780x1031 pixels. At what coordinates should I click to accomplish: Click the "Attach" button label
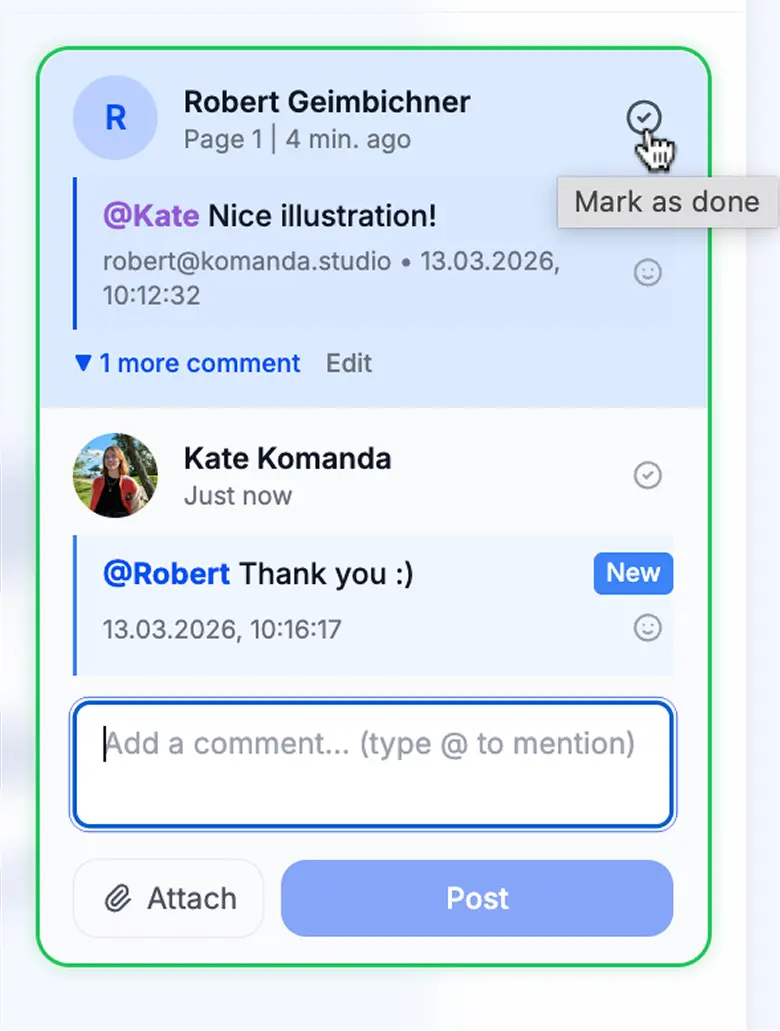(191, 899)
